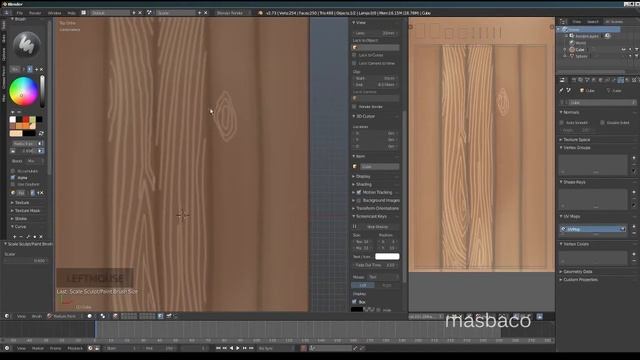The height and width of the screenshot is (360, 640).
Task: Click the brush preview sphere thumbnail
Action: coord(27,44)
